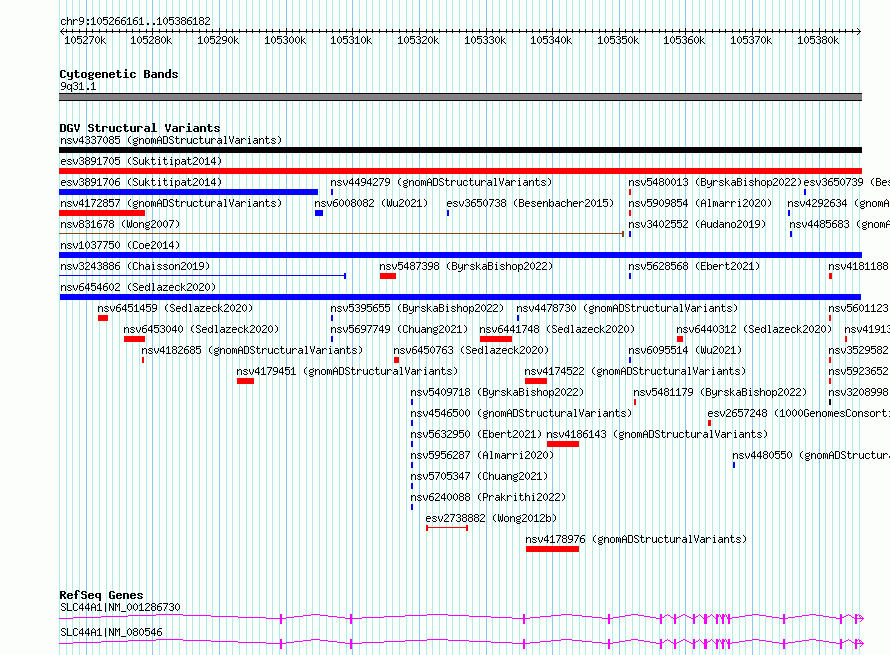Click nsv5697749 (Chuang2021) label
The height and width of the screenshot is (655, 890).
pos(399,329)
